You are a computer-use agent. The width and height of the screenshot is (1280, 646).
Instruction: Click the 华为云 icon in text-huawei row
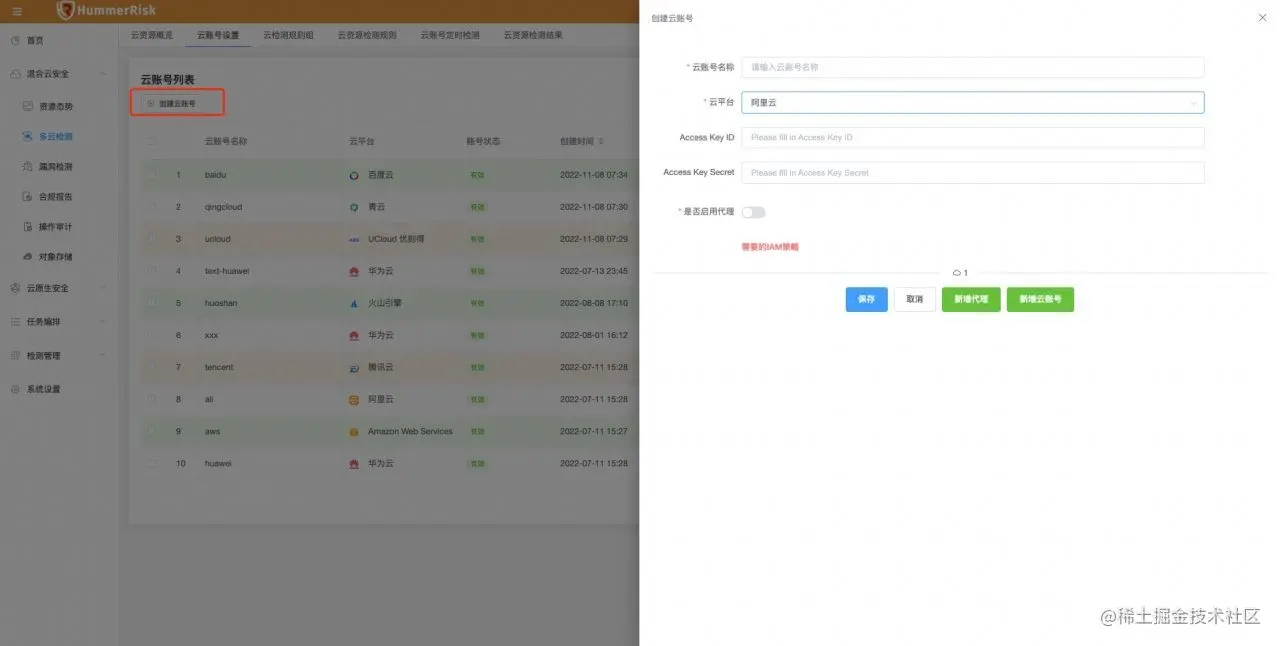pyautogui.click(x=354, y=271)
